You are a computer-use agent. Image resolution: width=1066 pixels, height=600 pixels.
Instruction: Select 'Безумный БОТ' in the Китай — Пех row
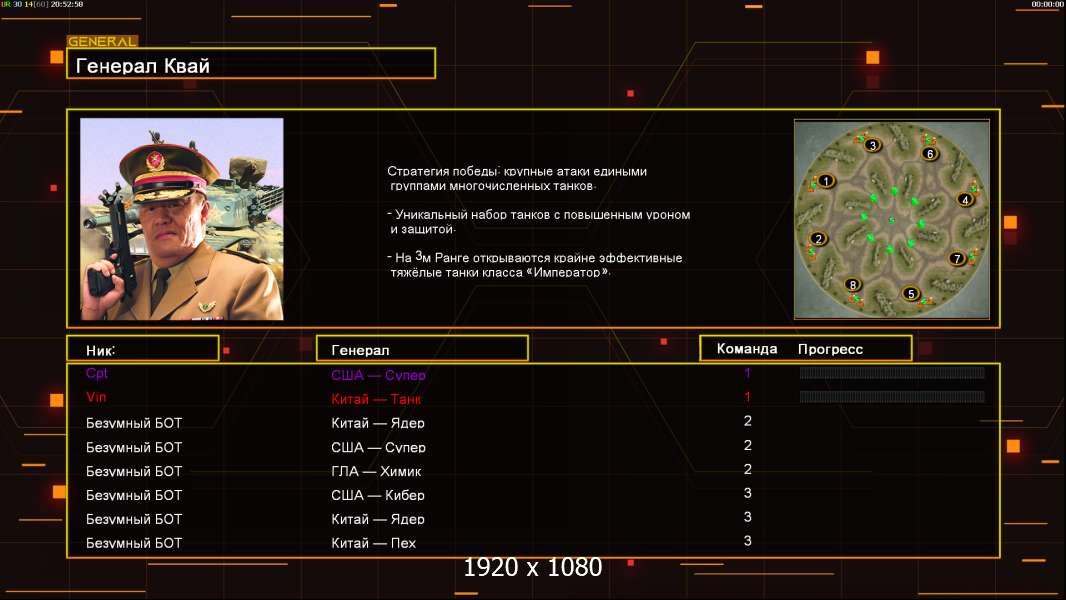(x=134, y=543)
